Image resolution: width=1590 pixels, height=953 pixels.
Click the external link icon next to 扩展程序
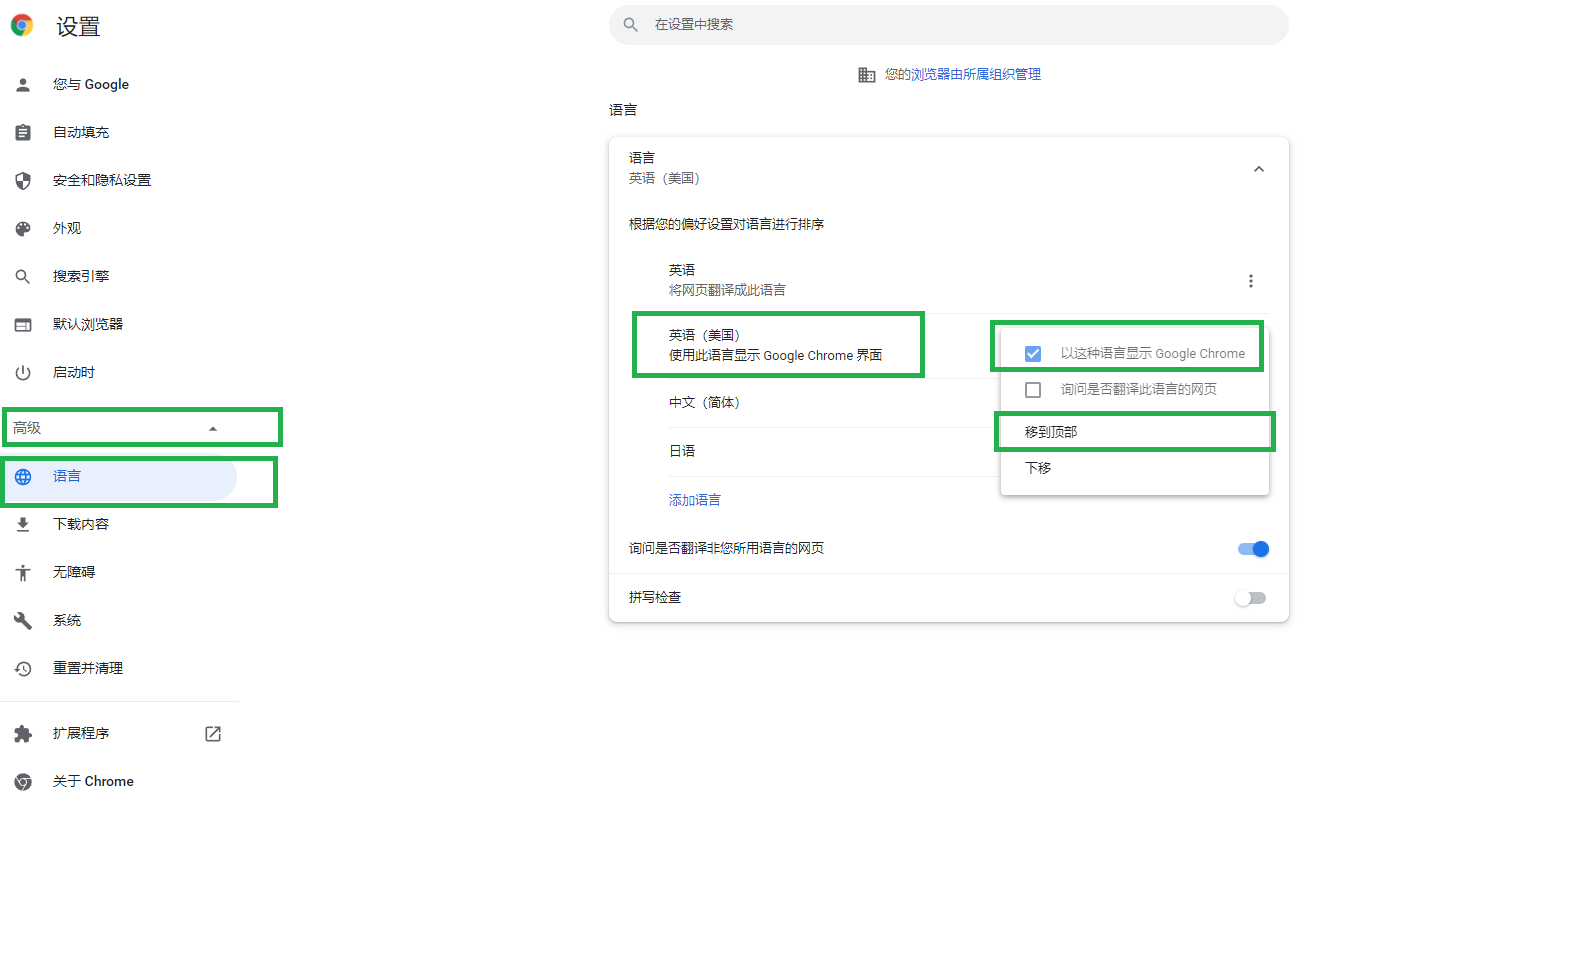(x=213, y=734)
